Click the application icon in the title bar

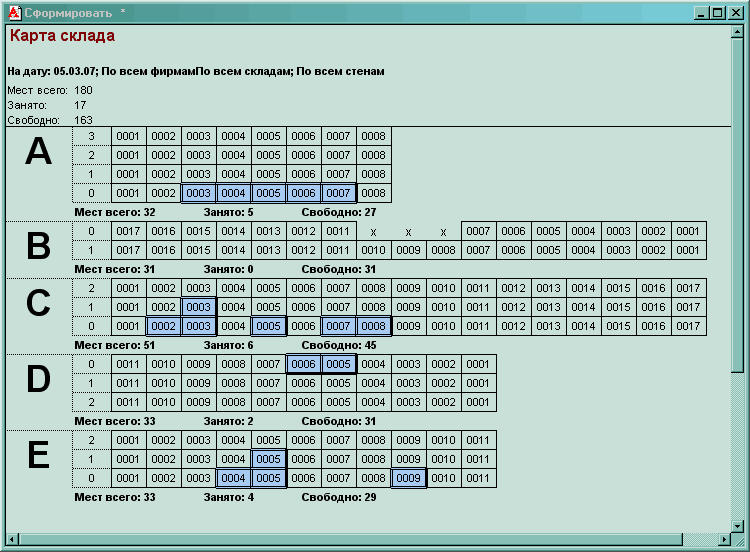click(14, 13)
